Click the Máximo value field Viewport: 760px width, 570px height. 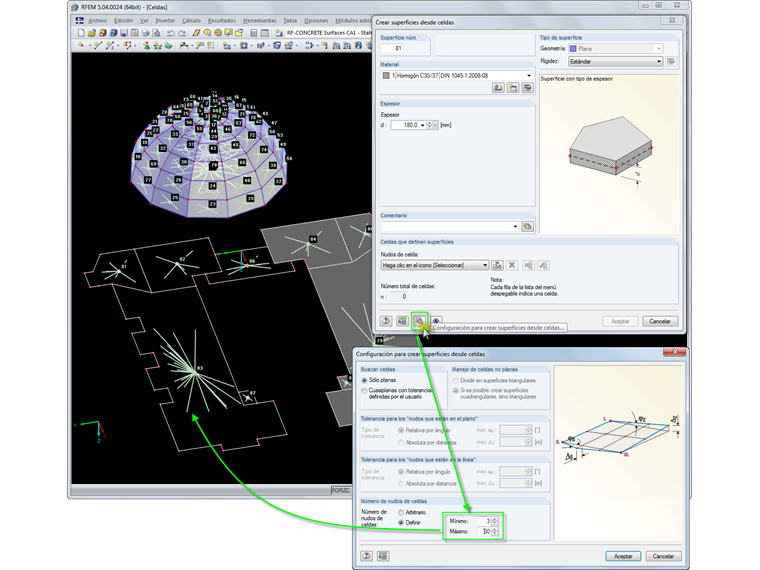pyautogui.click(x=484, y=532)
